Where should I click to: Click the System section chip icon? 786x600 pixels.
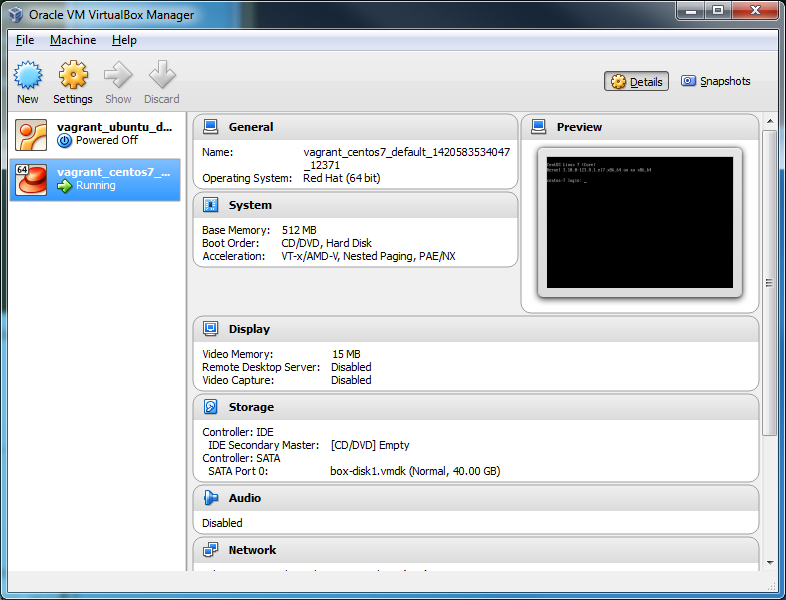[211, 205]
